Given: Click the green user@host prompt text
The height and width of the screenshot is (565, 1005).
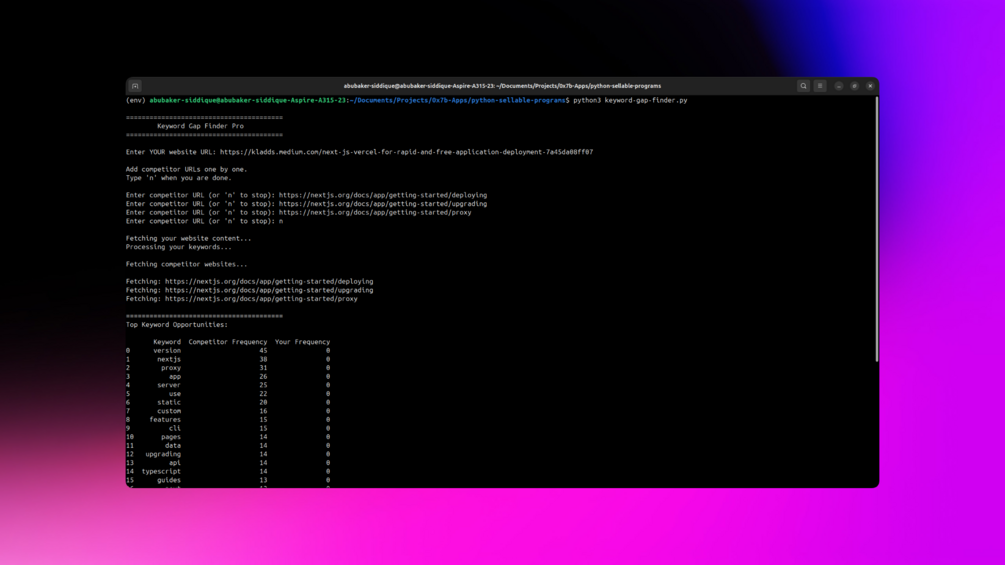Looking at the screenshot, I should (247, 100).
